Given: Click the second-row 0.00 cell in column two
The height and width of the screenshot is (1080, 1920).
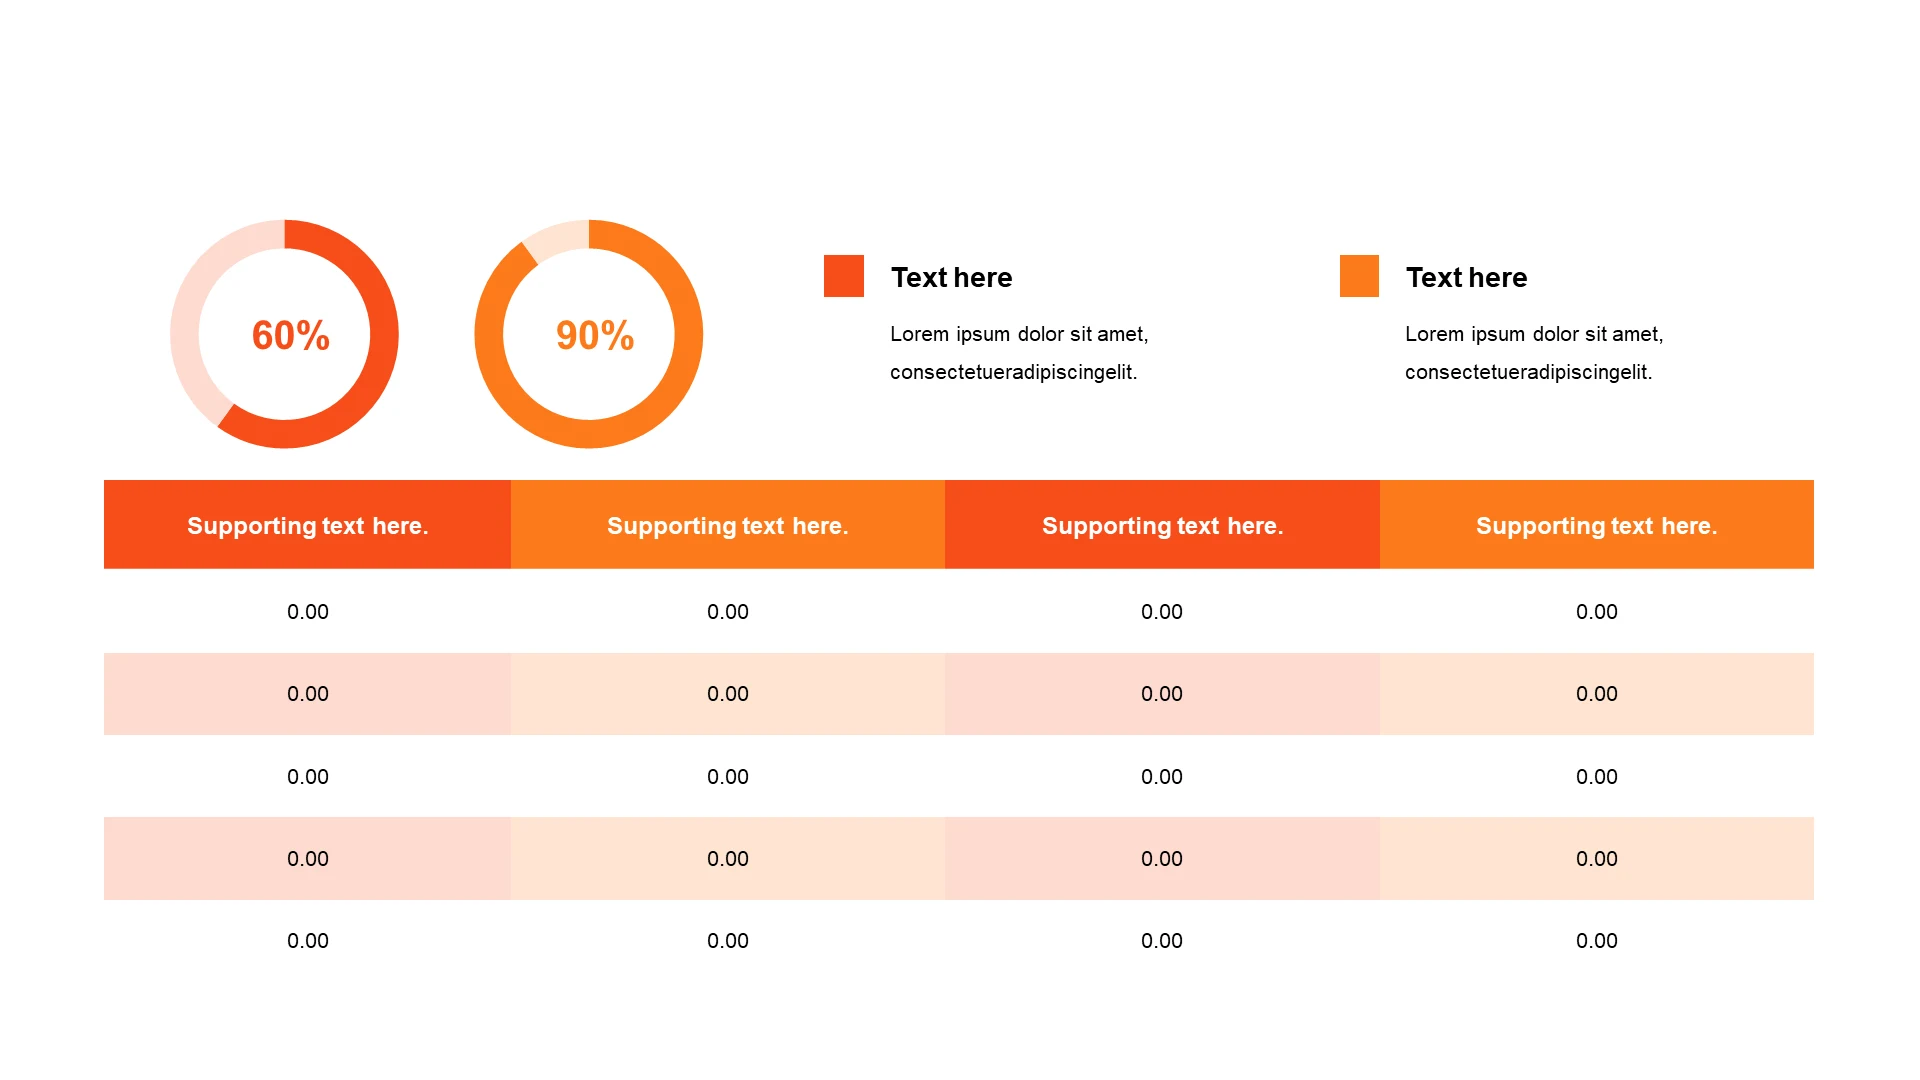Looking at the screenshot, I should pos(727,694).
